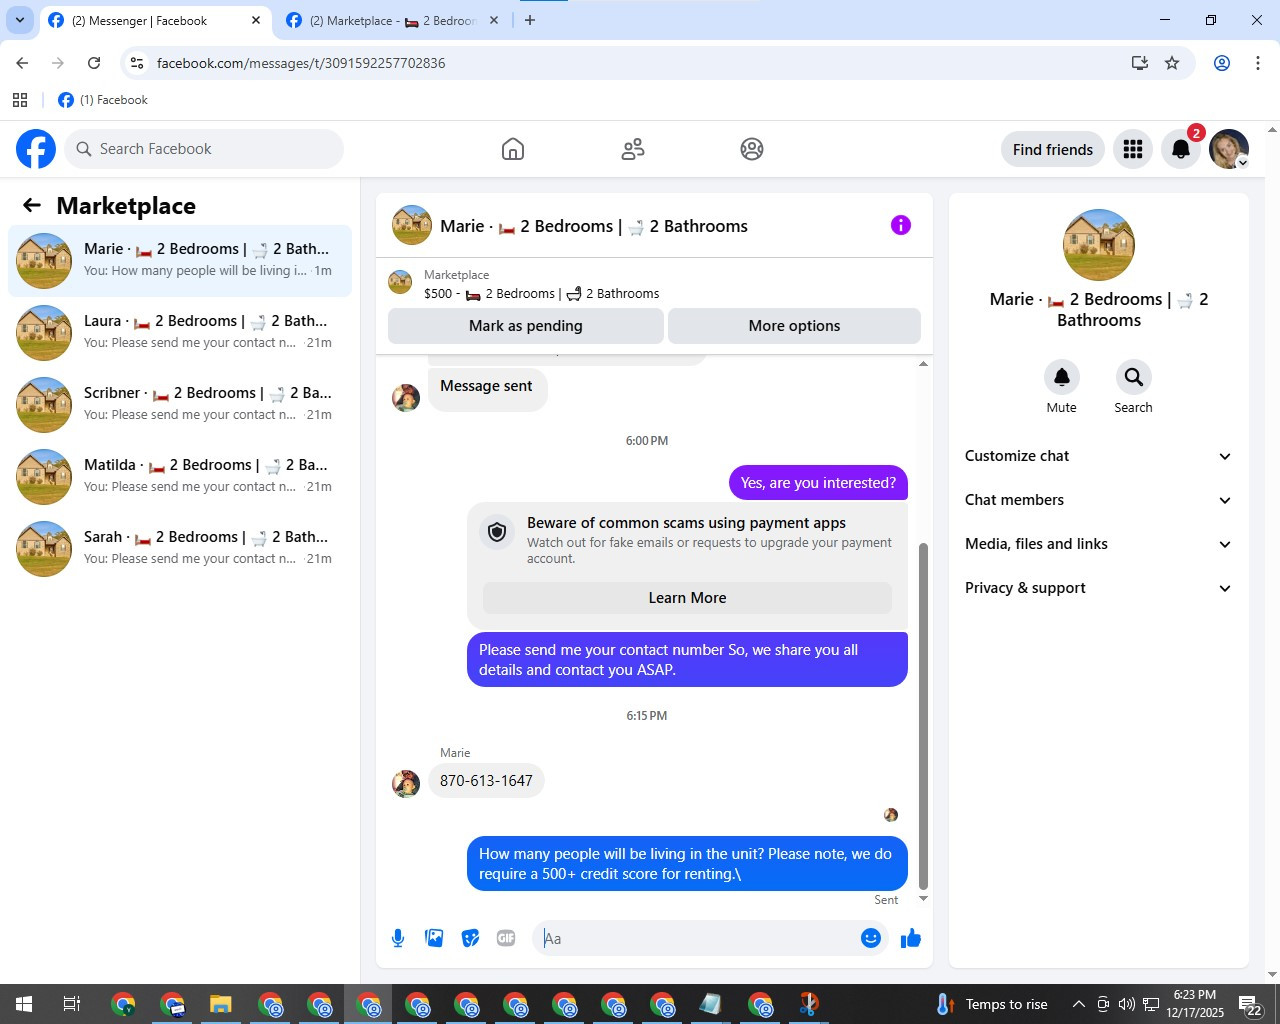Click the taskbar volume icon
Screen dimensions: 1280x1024
tap(1127, 1004)
